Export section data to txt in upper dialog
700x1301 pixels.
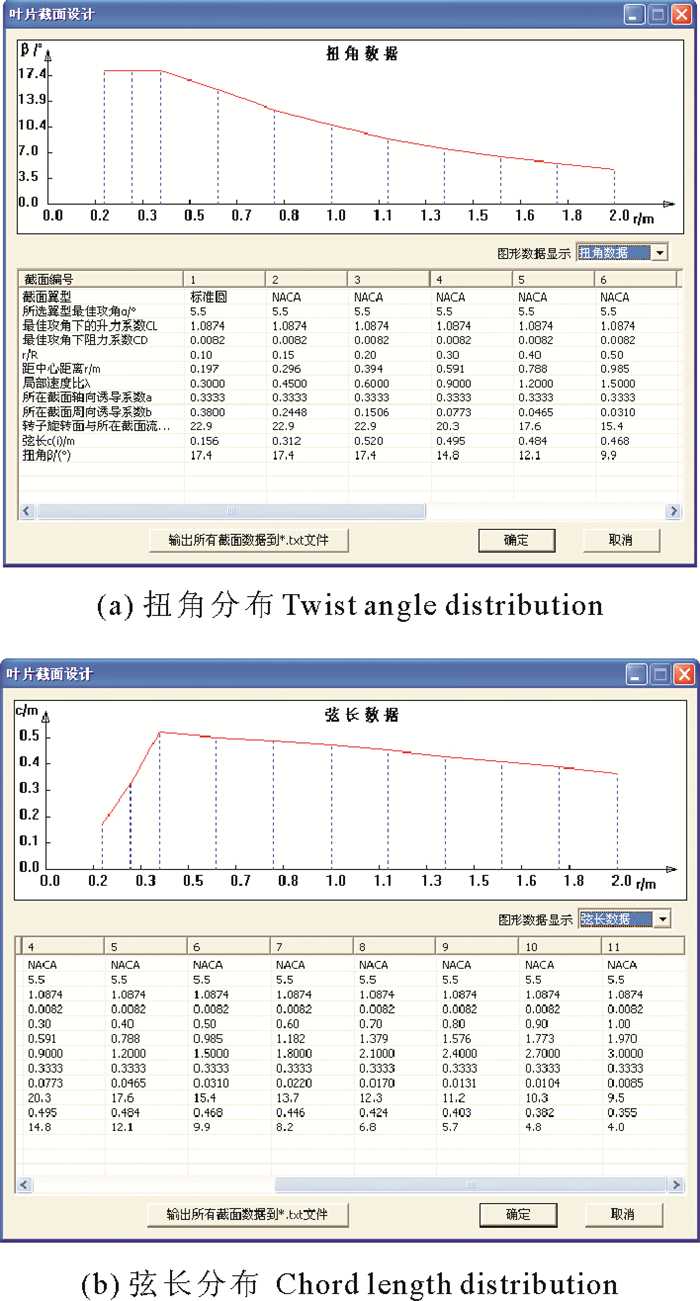[249, 540]
